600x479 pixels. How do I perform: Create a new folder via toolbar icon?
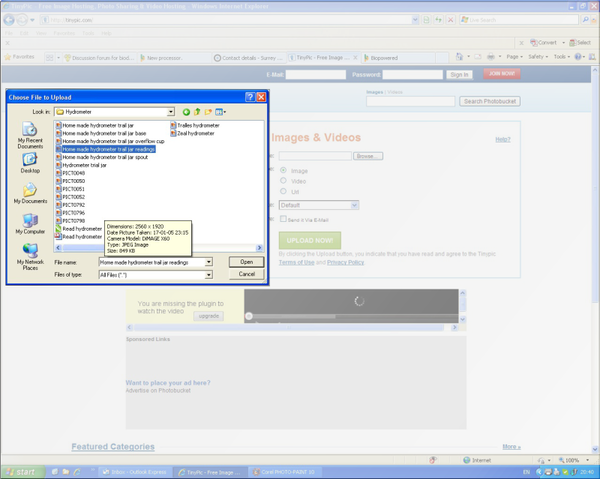tap(208, 112)
